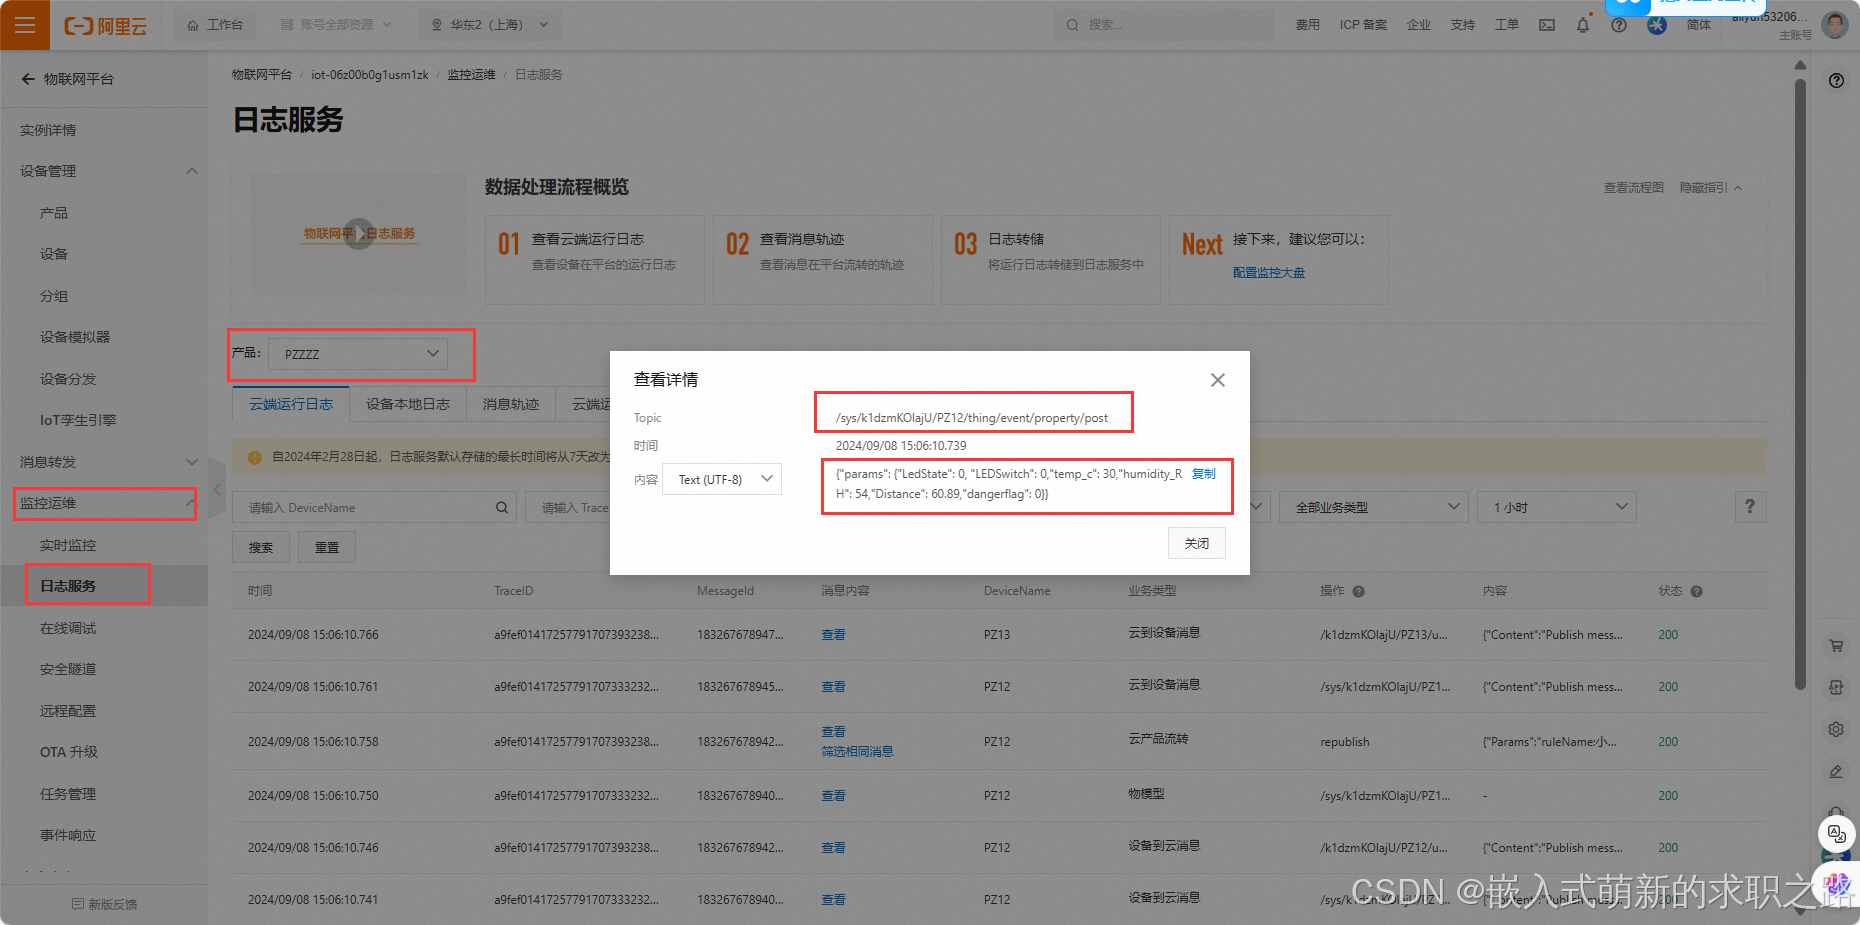Open the right-rail help icon

1836,81
